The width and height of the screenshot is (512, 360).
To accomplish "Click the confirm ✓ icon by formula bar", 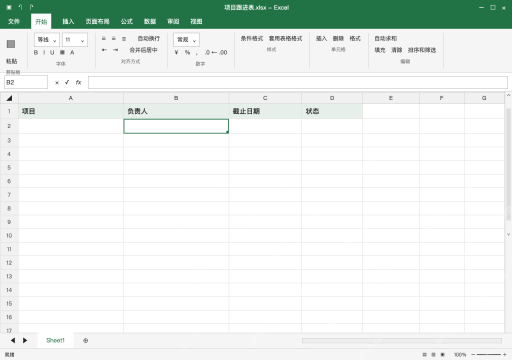I will click(x=67, y=82).
